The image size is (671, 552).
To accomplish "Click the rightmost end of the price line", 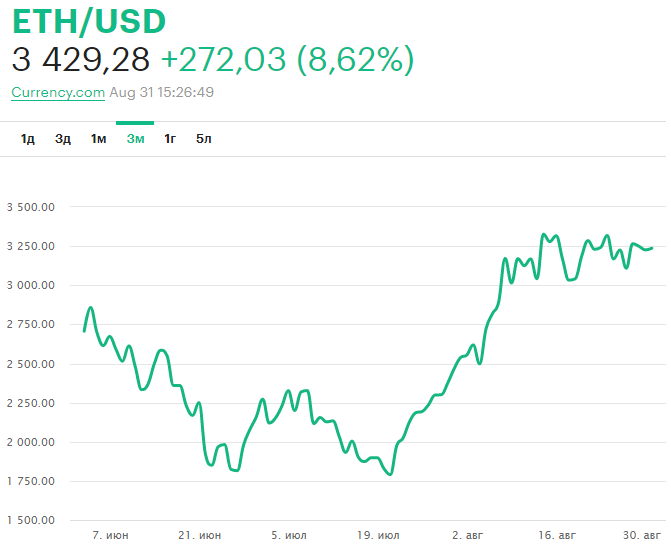I will pyautogui.click(x=652, y=247).
